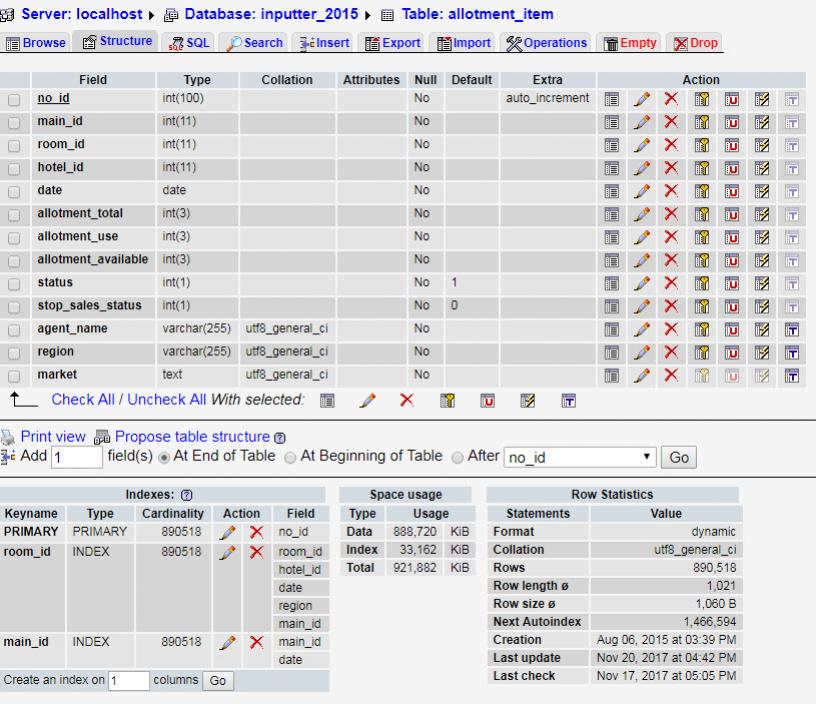Open the Import tab
This screenshot has width=816, height=704.
click(x=464, y=43)
